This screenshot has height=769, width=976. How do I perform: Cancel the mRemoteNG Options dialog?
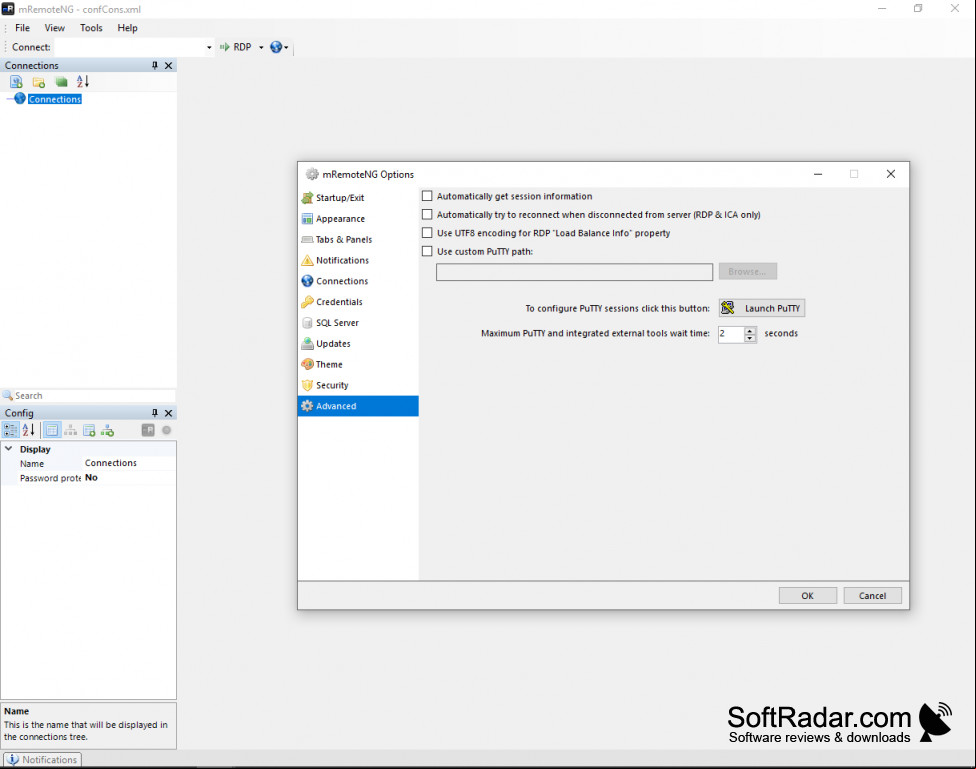tap(872, 596)
